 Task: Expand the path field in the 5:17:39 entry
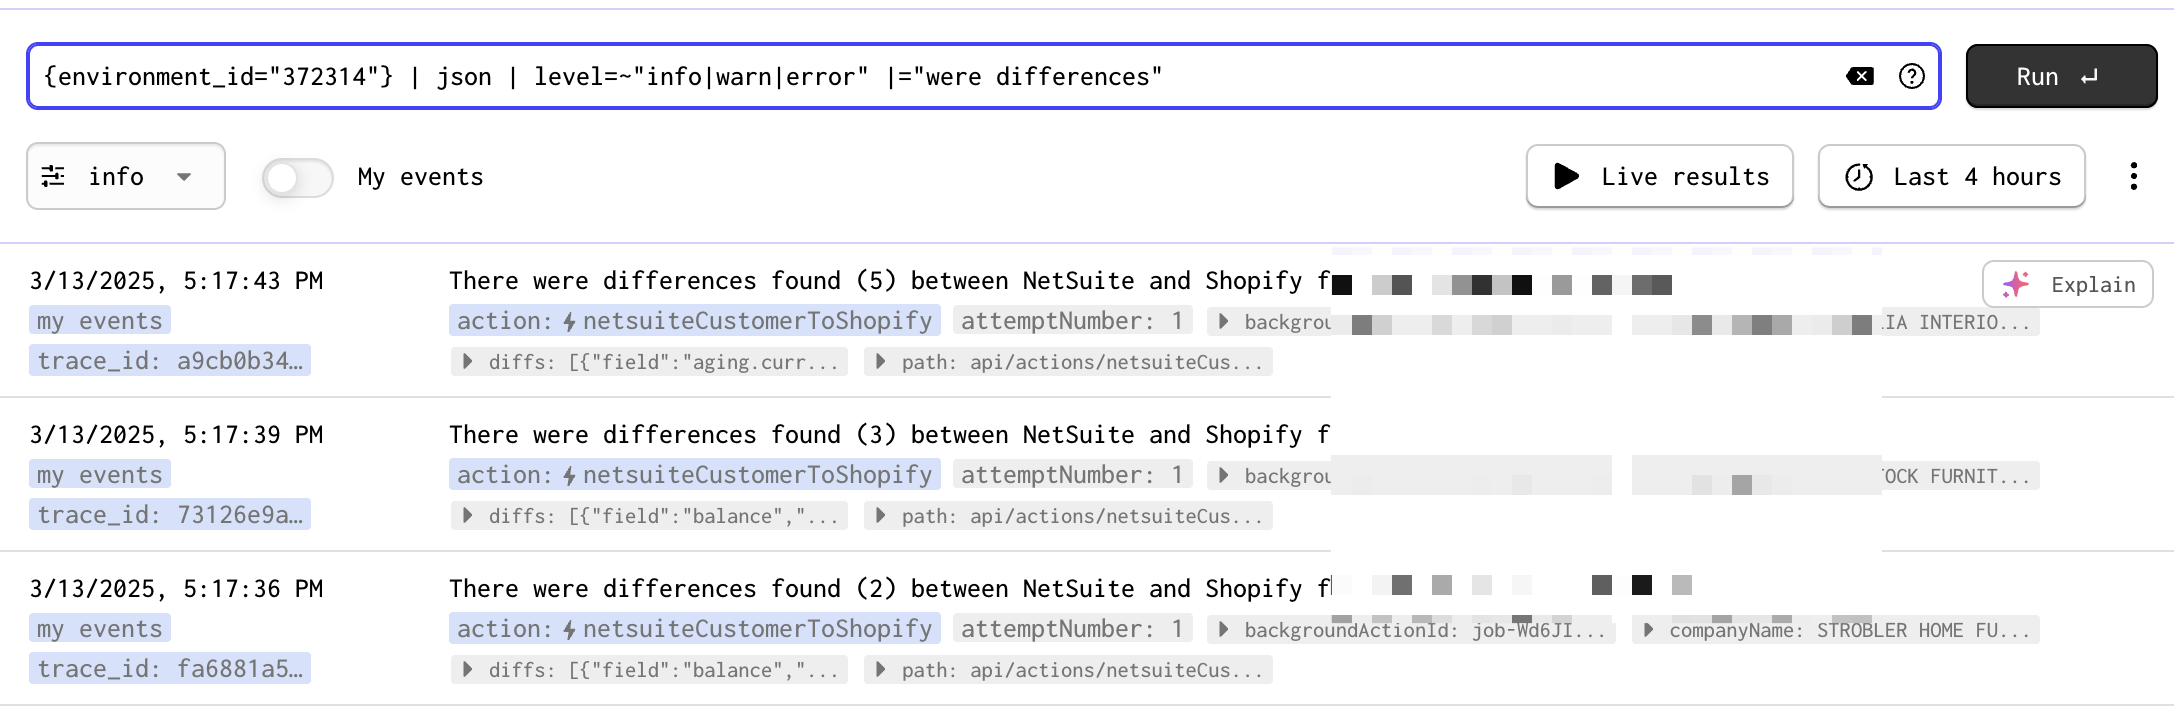1068,516
